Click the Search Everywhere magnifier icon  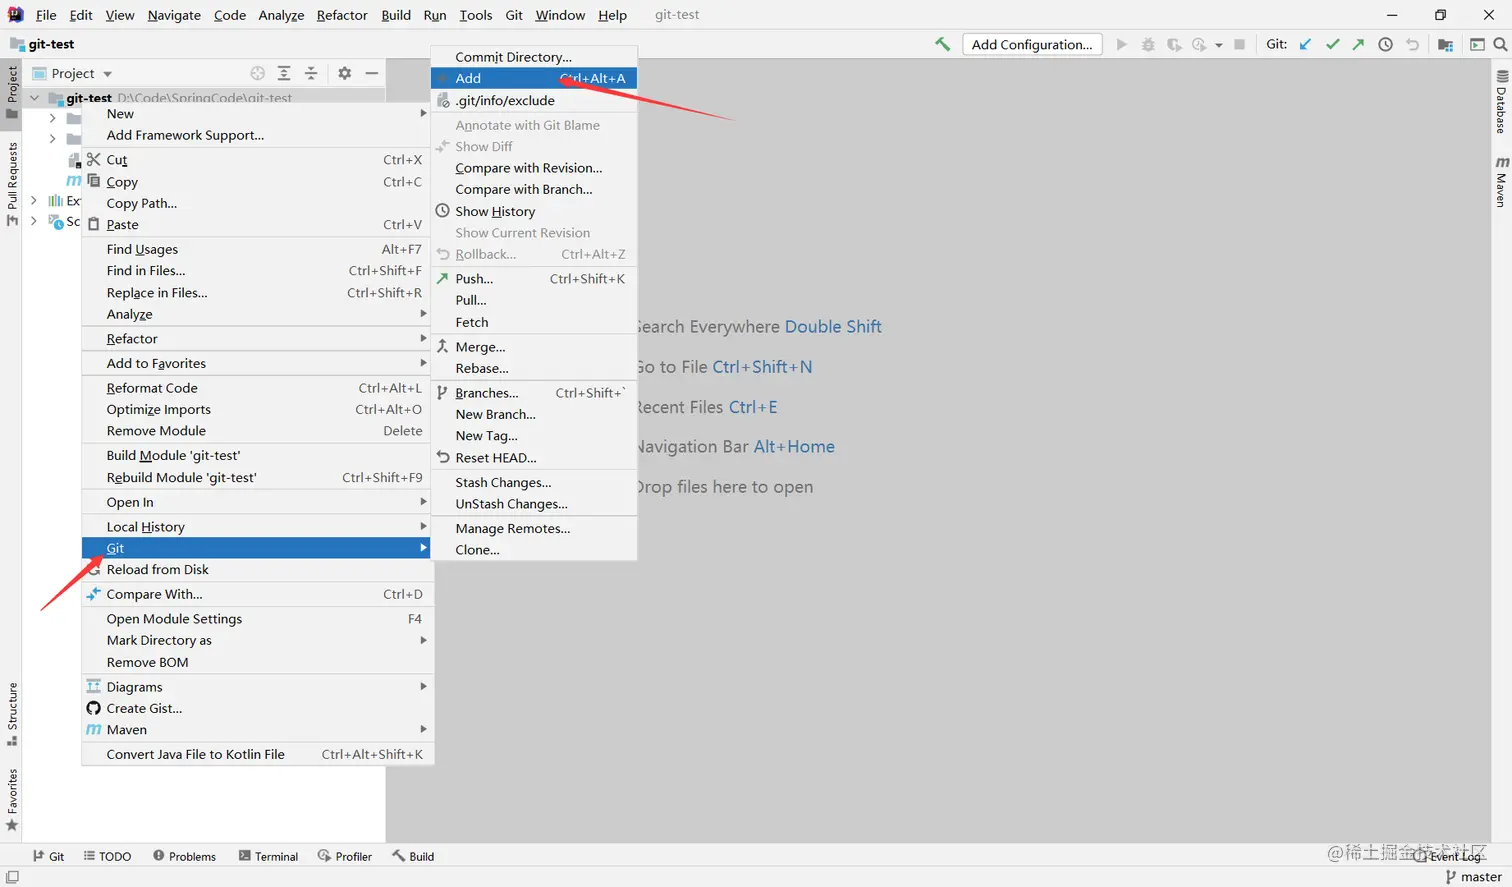[1500, 44]
